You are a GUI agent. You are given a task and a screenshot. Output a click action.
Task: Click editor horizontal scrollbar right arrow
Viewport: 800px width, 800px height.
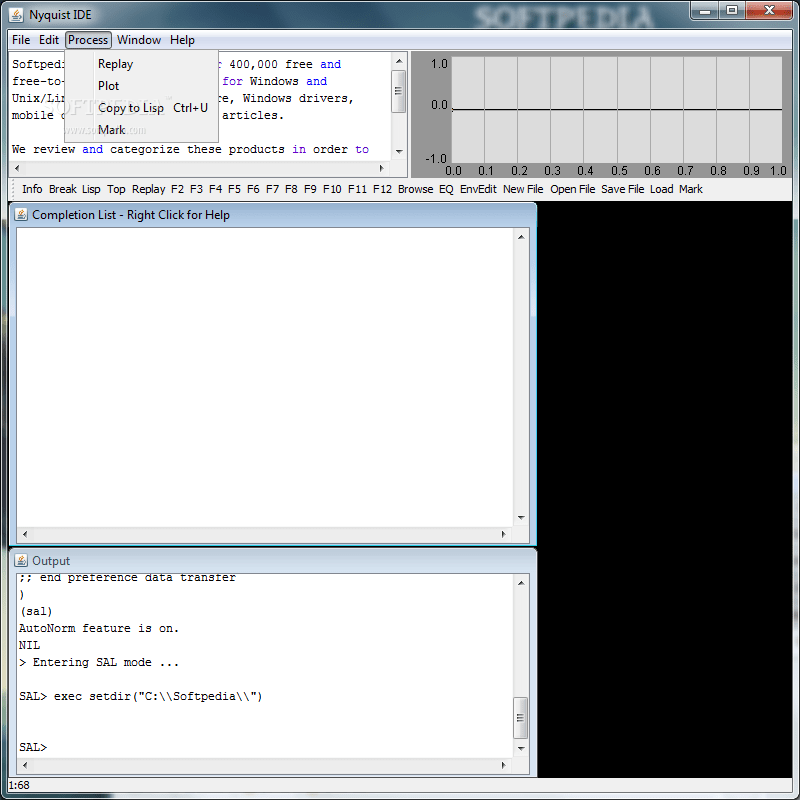381,168
